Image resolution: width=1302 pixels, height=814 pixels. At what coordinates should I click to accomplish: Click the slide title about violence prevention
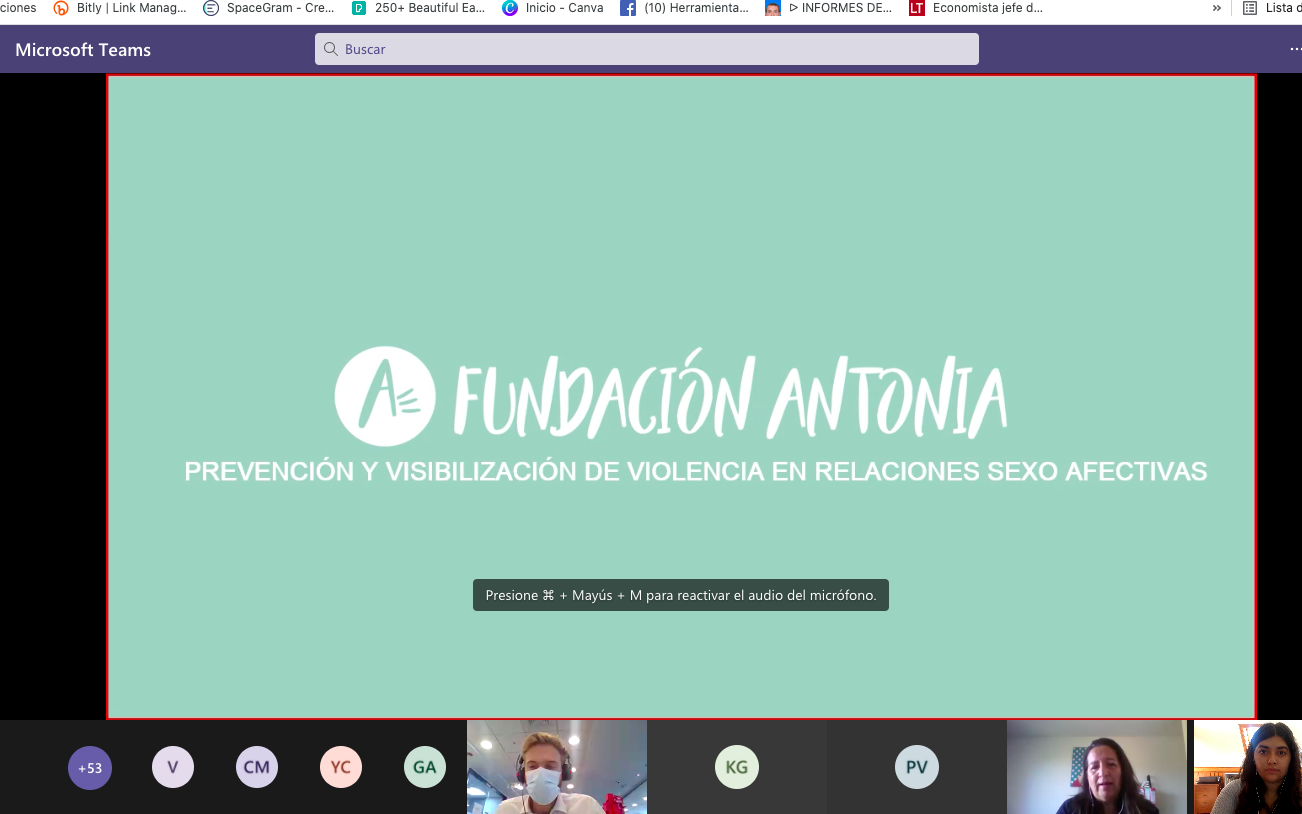[x=696, y=471]
